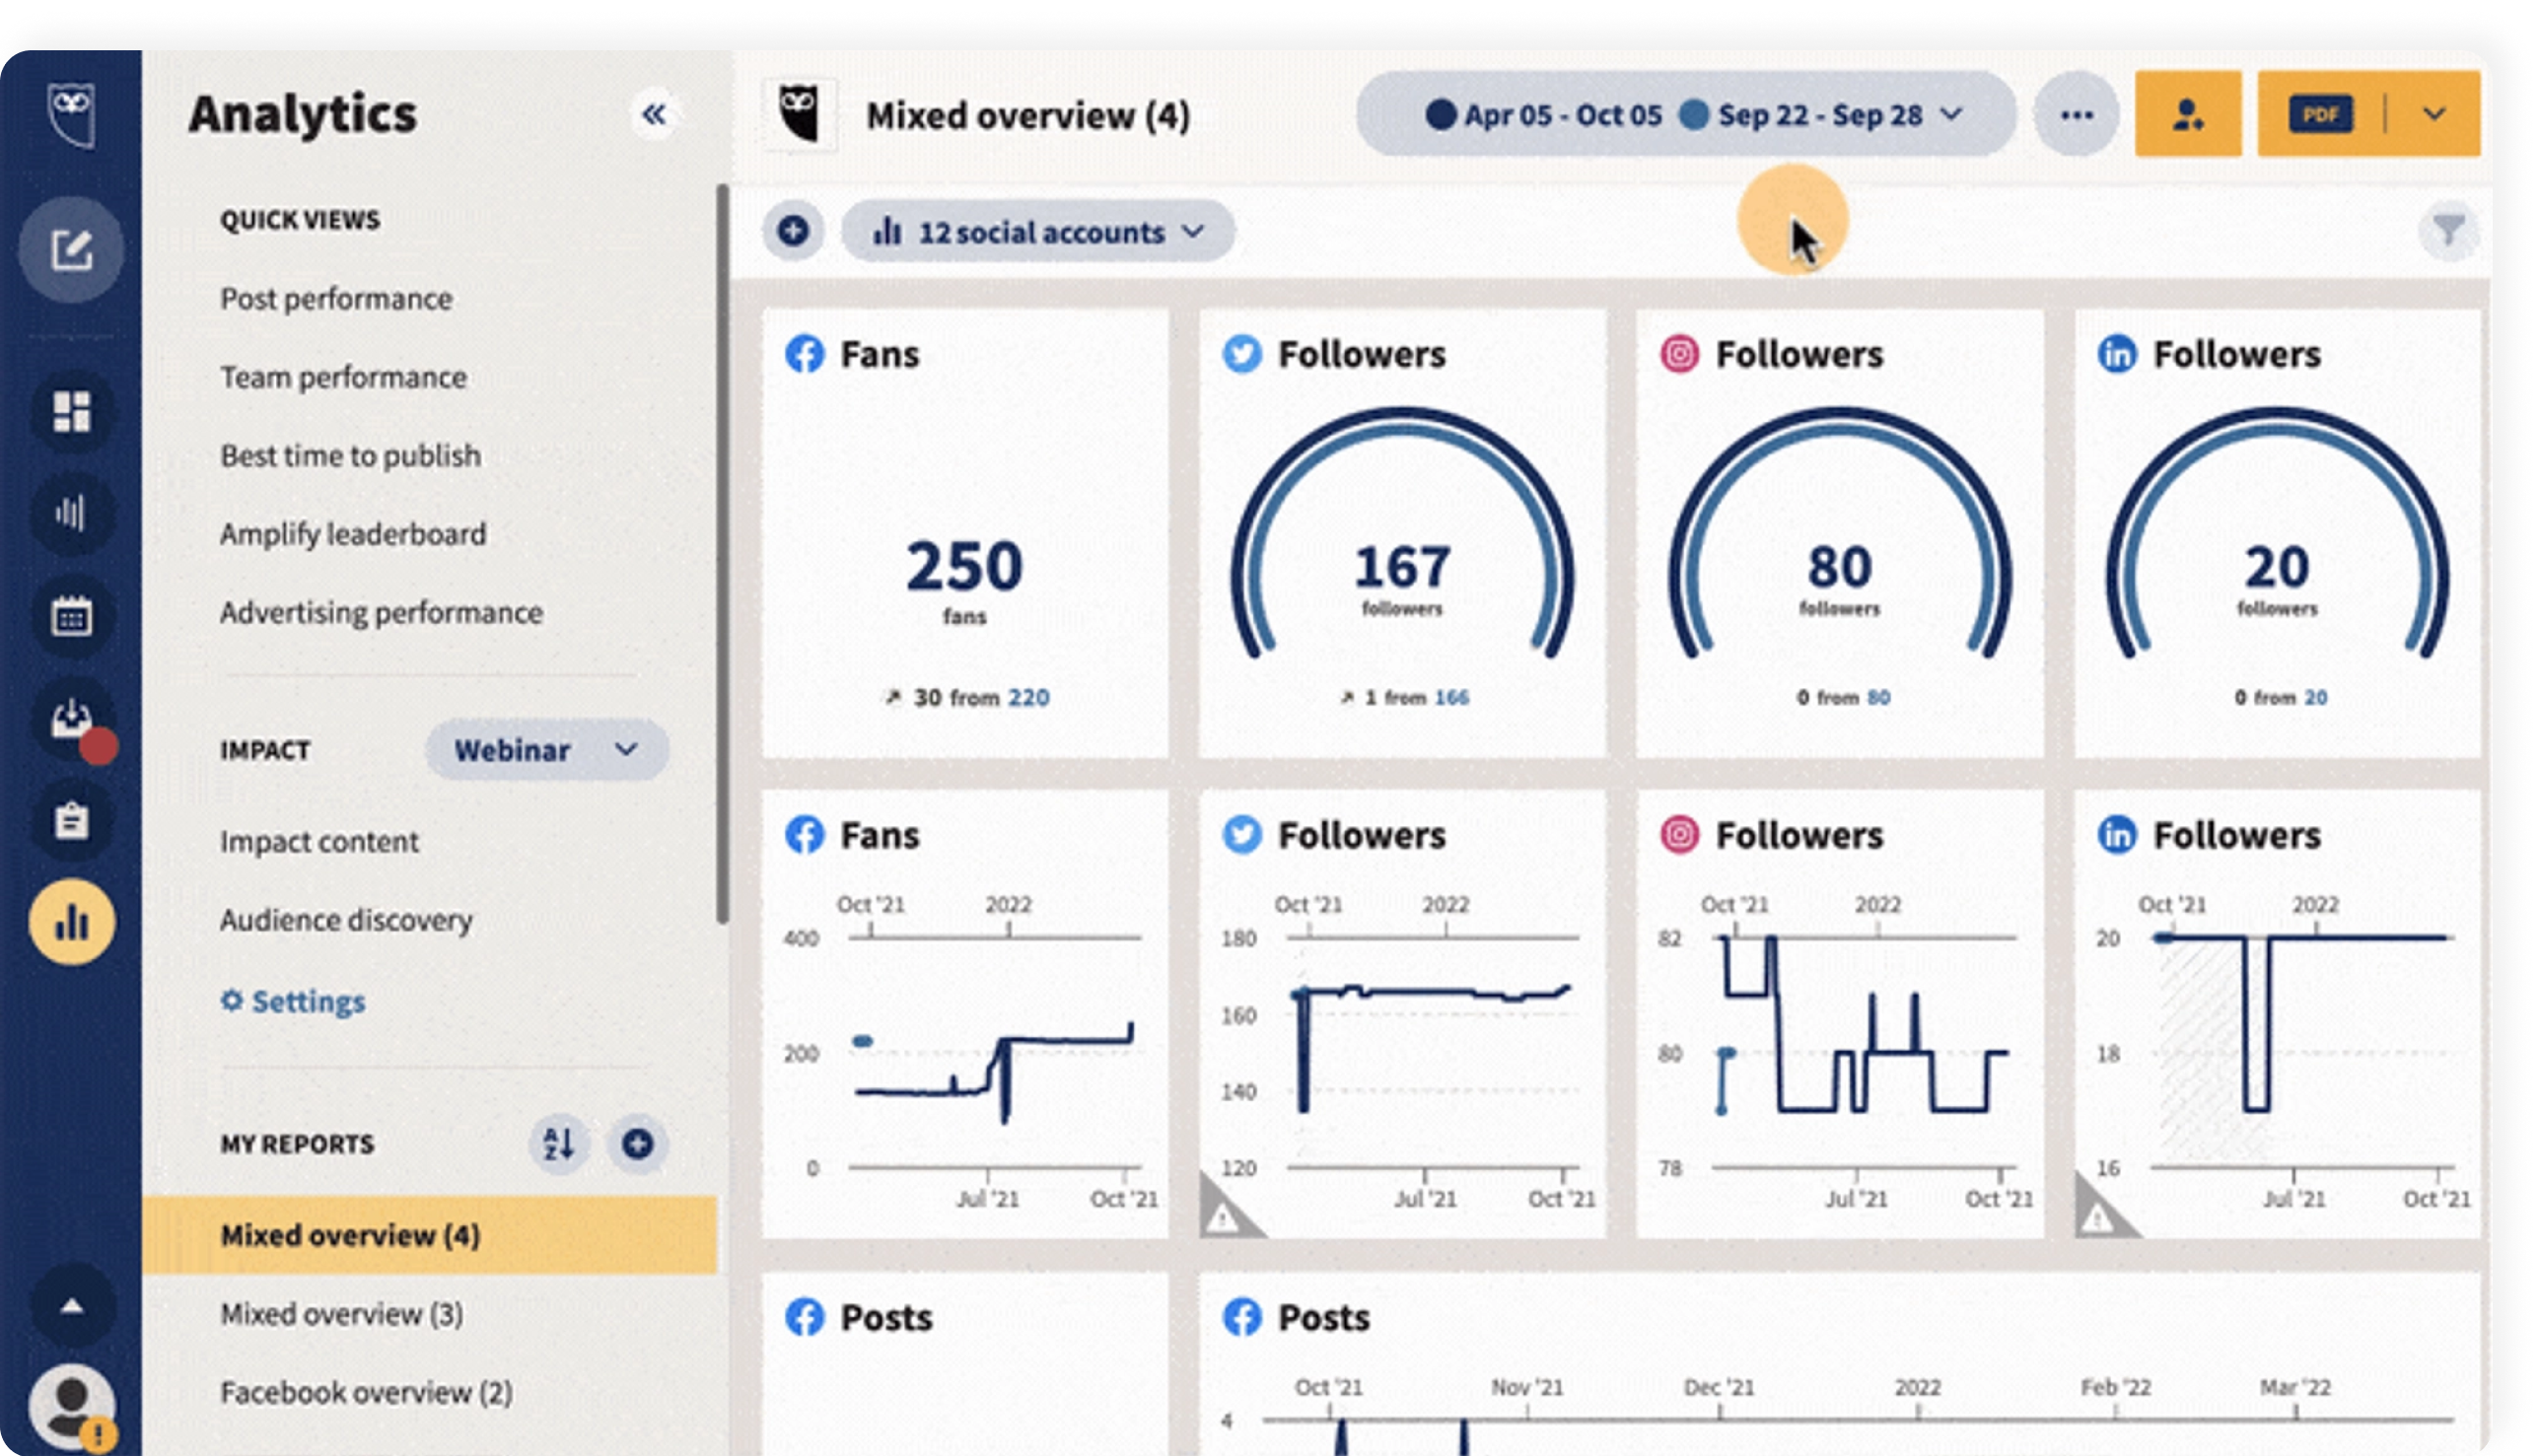Open the Settings link in sidebar

[306, 1001]
